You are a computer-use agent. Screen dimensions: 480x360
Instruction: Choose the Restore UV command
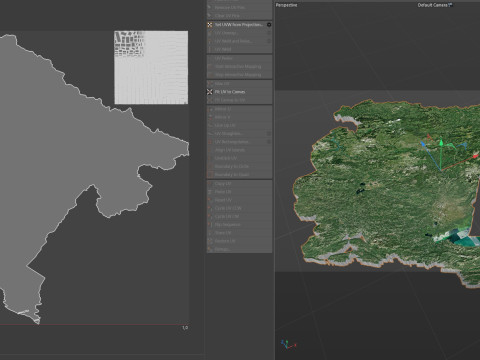coord(239,241)
